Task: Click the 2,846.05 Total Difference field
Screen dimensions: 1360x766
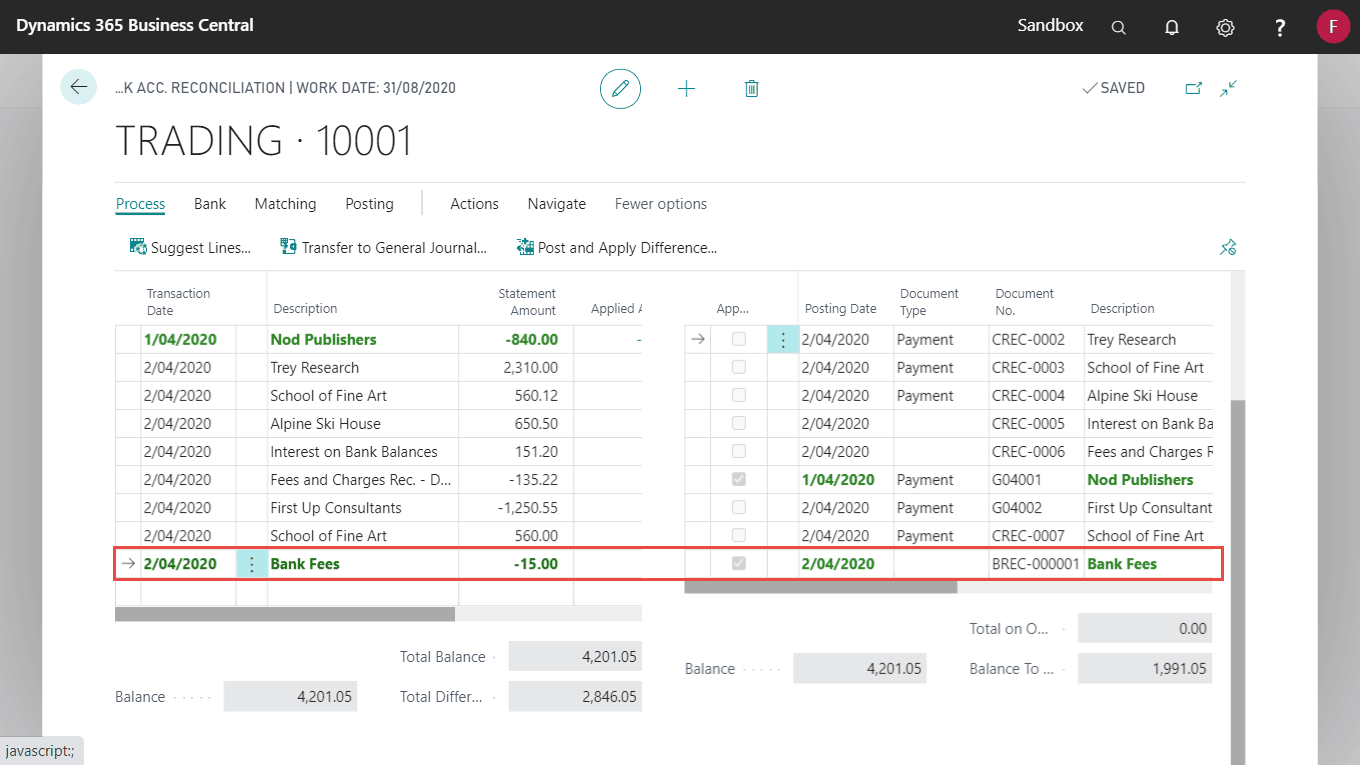Action: 575,696
